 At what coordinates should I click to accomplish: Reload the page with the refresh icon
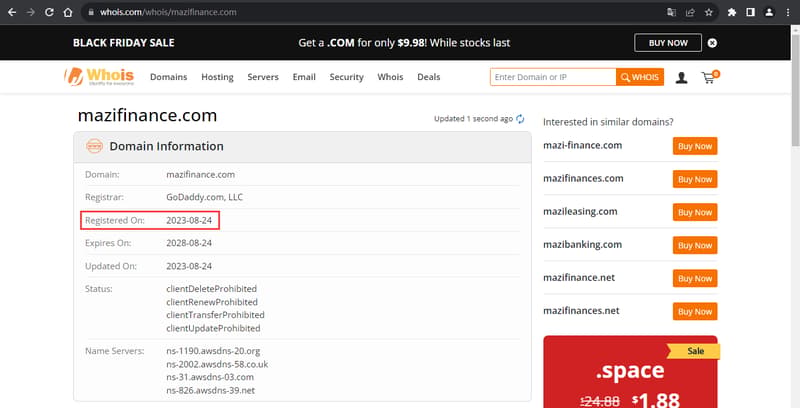[x=49, y=12]
